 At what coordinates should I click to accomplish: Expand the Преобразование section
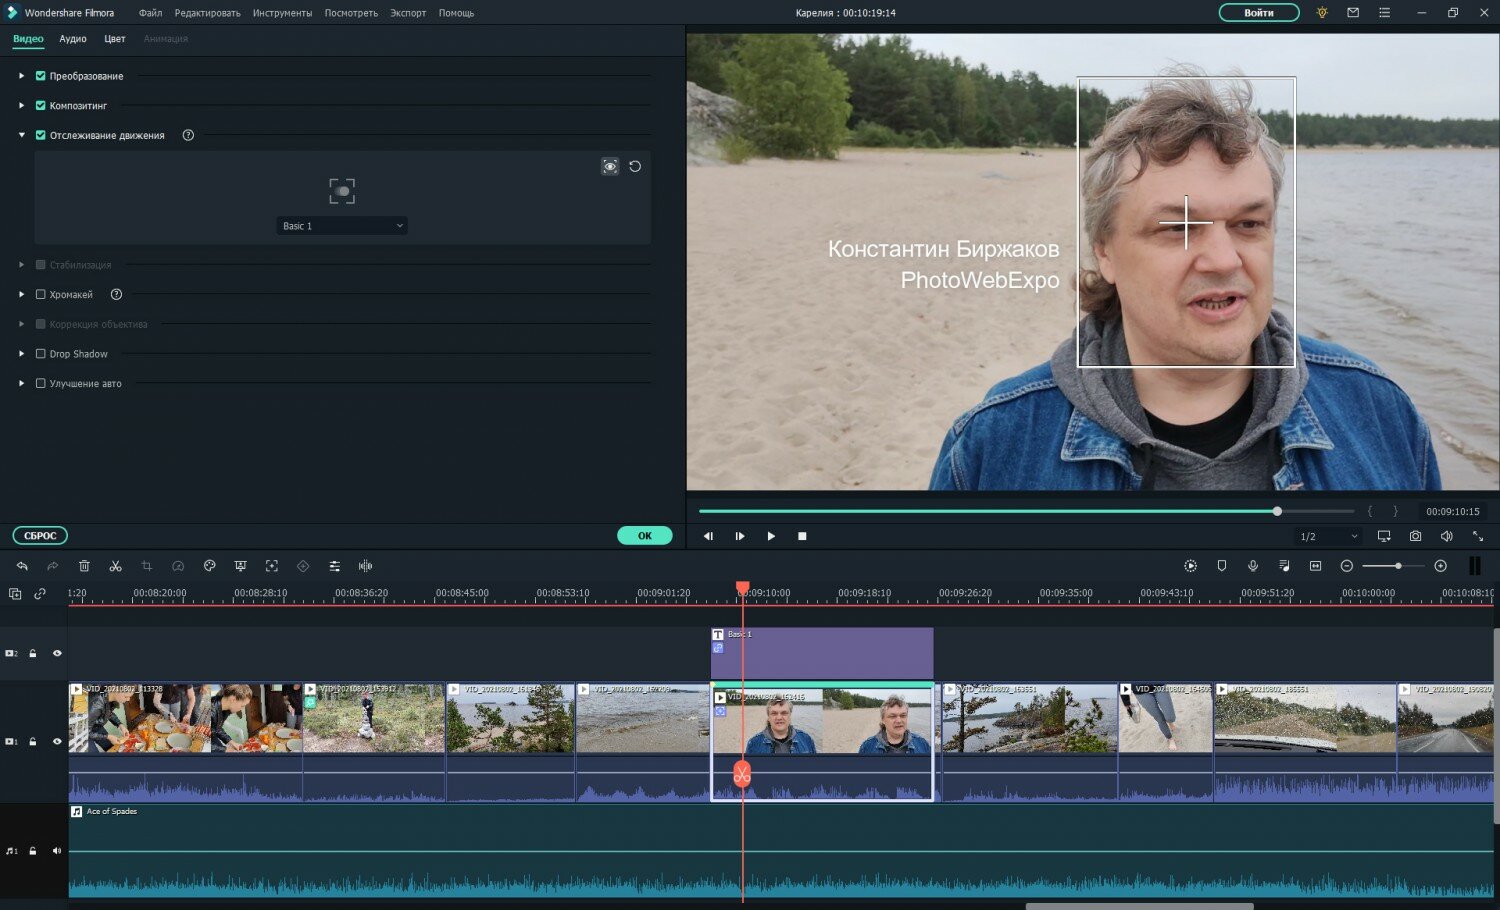21,76
